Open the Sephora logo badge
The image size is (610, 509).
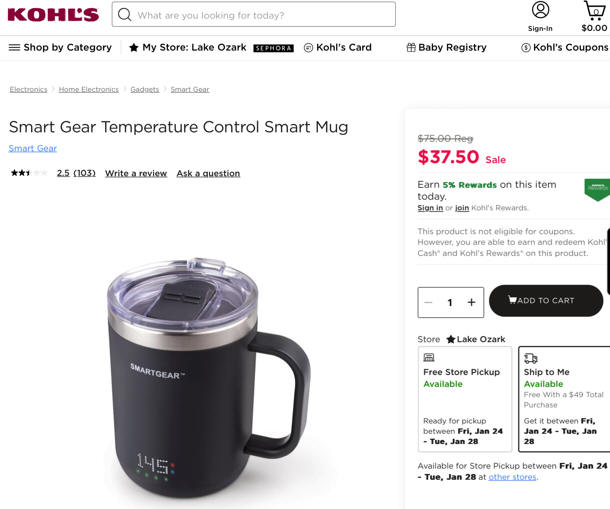[x=273, y=48]
